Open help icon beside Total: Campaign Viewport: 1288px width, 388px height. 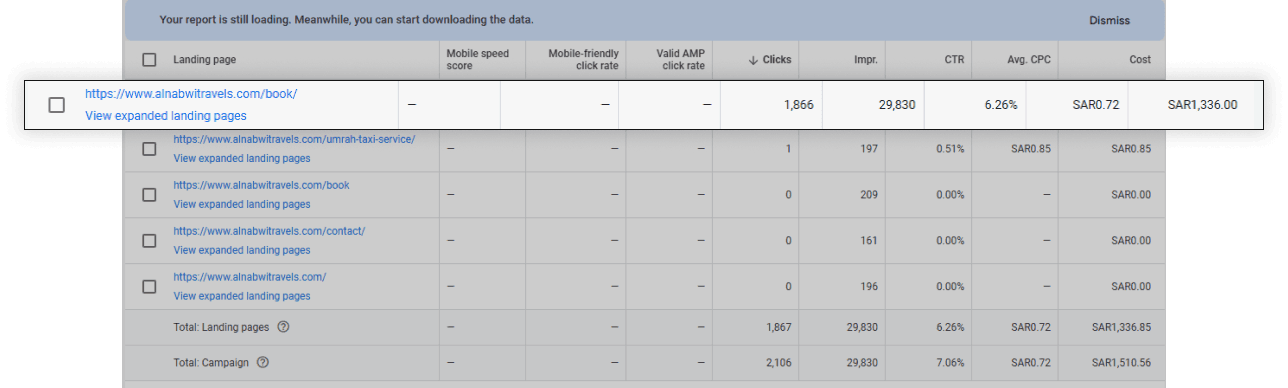tap(264, 363)
